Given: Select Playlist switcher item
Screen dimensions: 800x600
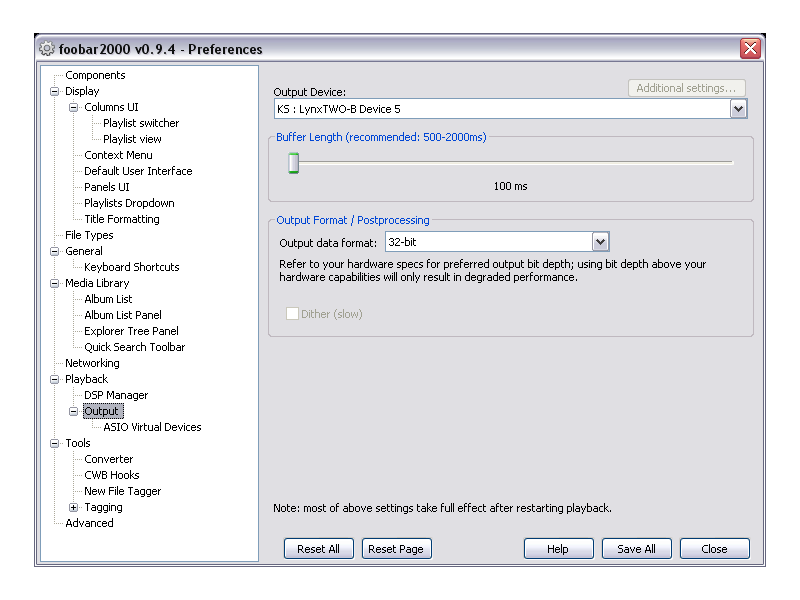Looking at the screenshot, I should click(141, 123).
